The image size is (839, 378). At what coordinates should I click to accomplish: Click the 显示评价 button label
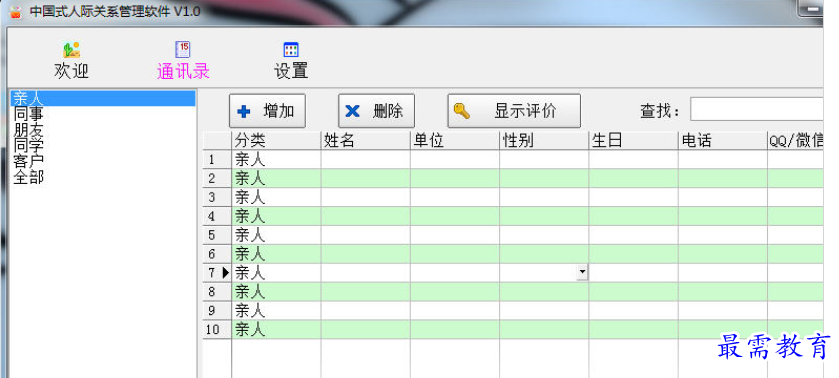tap(525, 111)
